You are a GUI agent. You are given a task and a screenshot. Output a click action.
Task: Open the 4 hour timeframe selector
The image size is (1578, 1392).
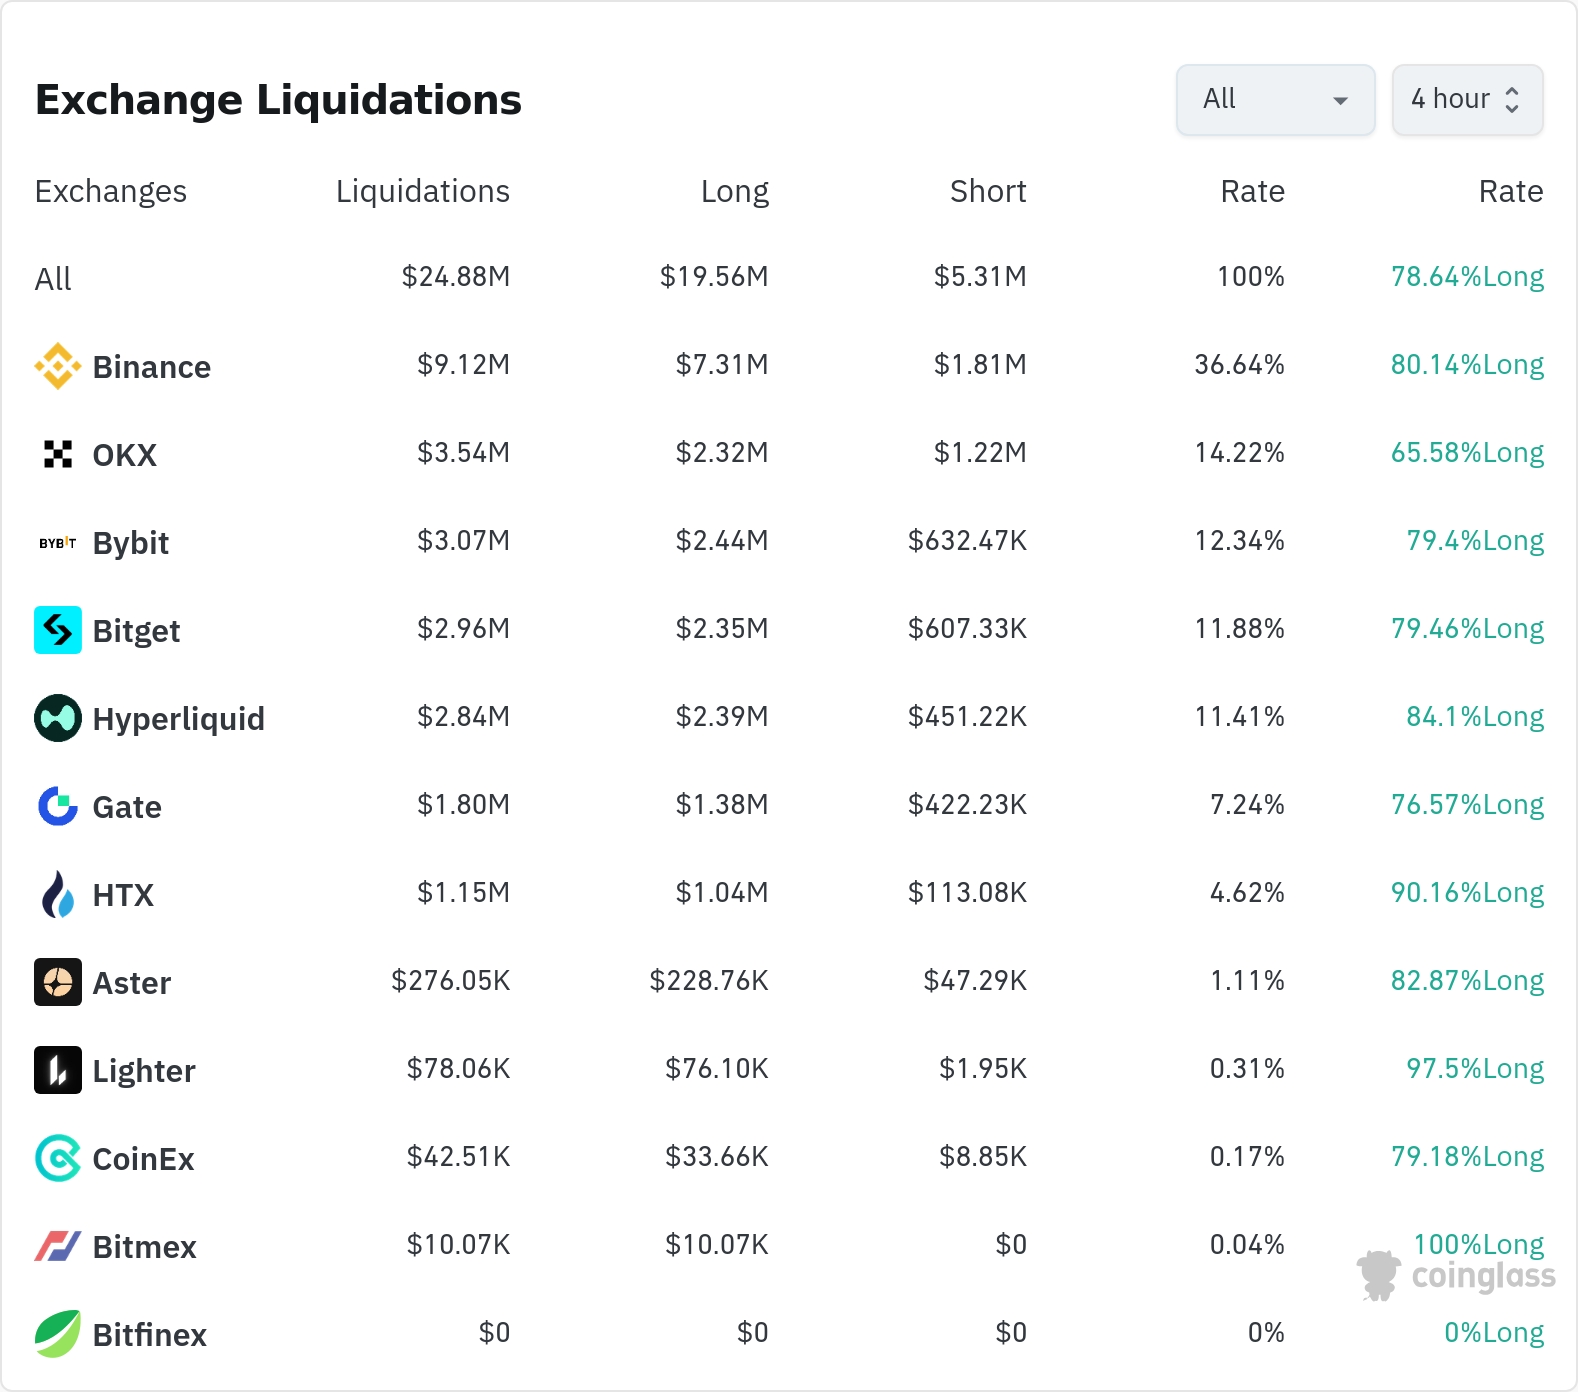pos(1467,100)
